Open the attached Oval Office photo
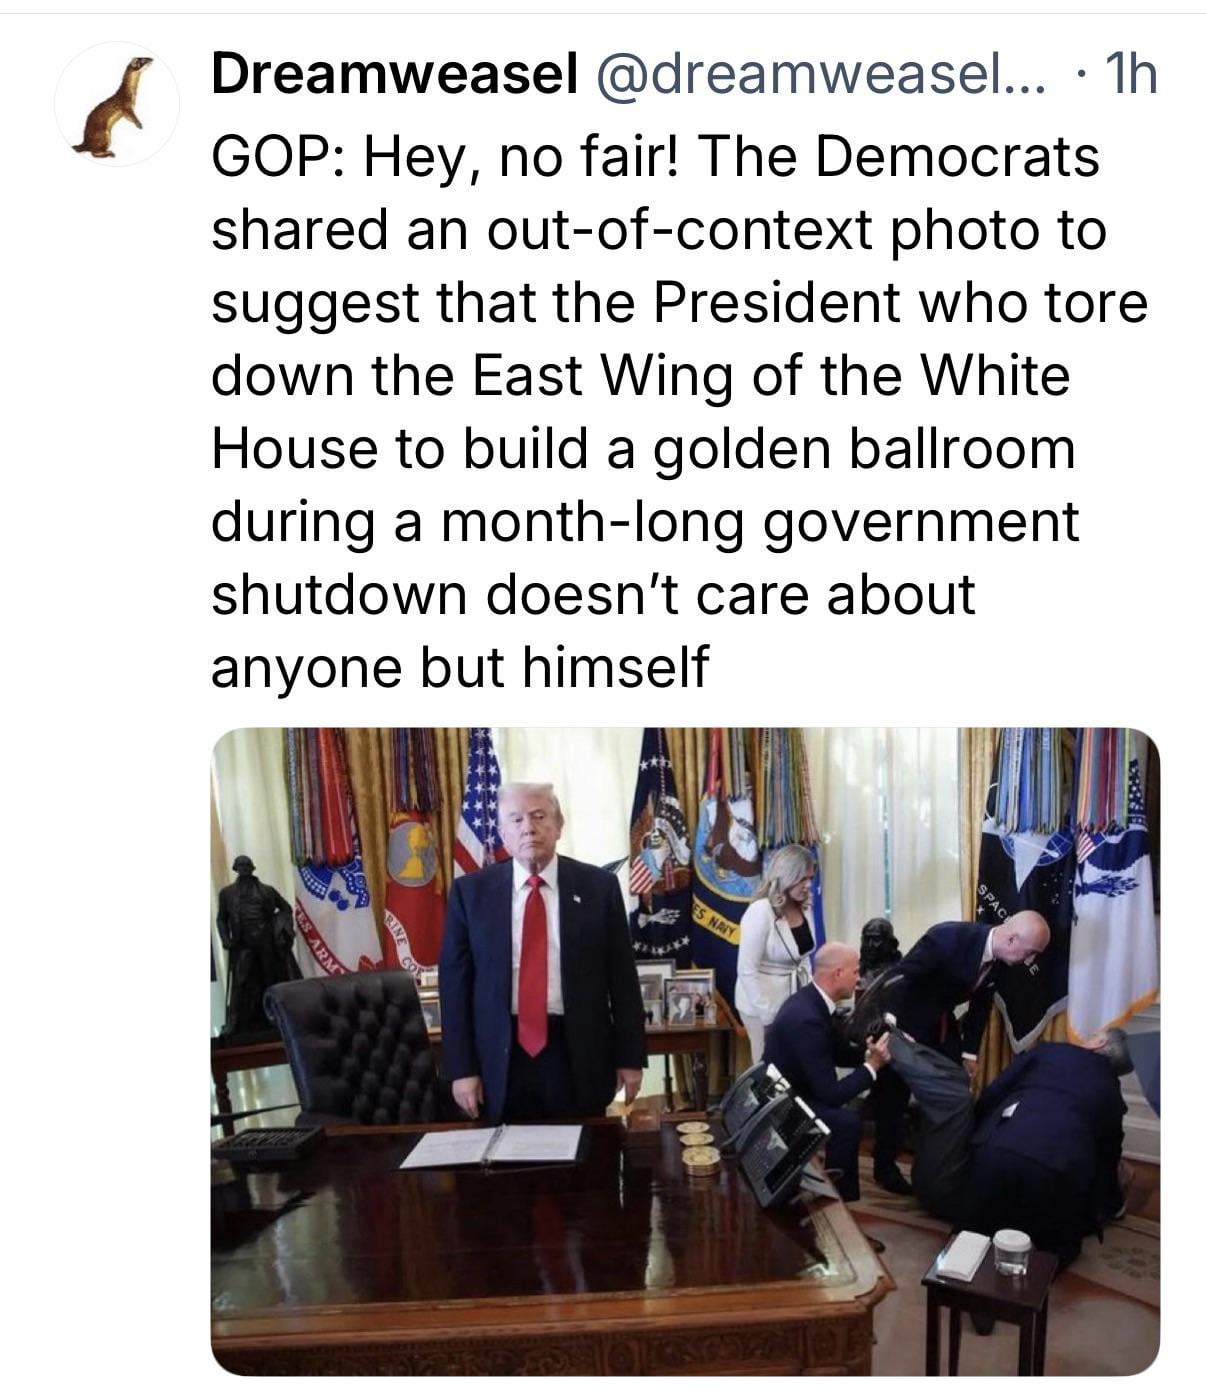1206x1394 pixels. click(685, 1051)
